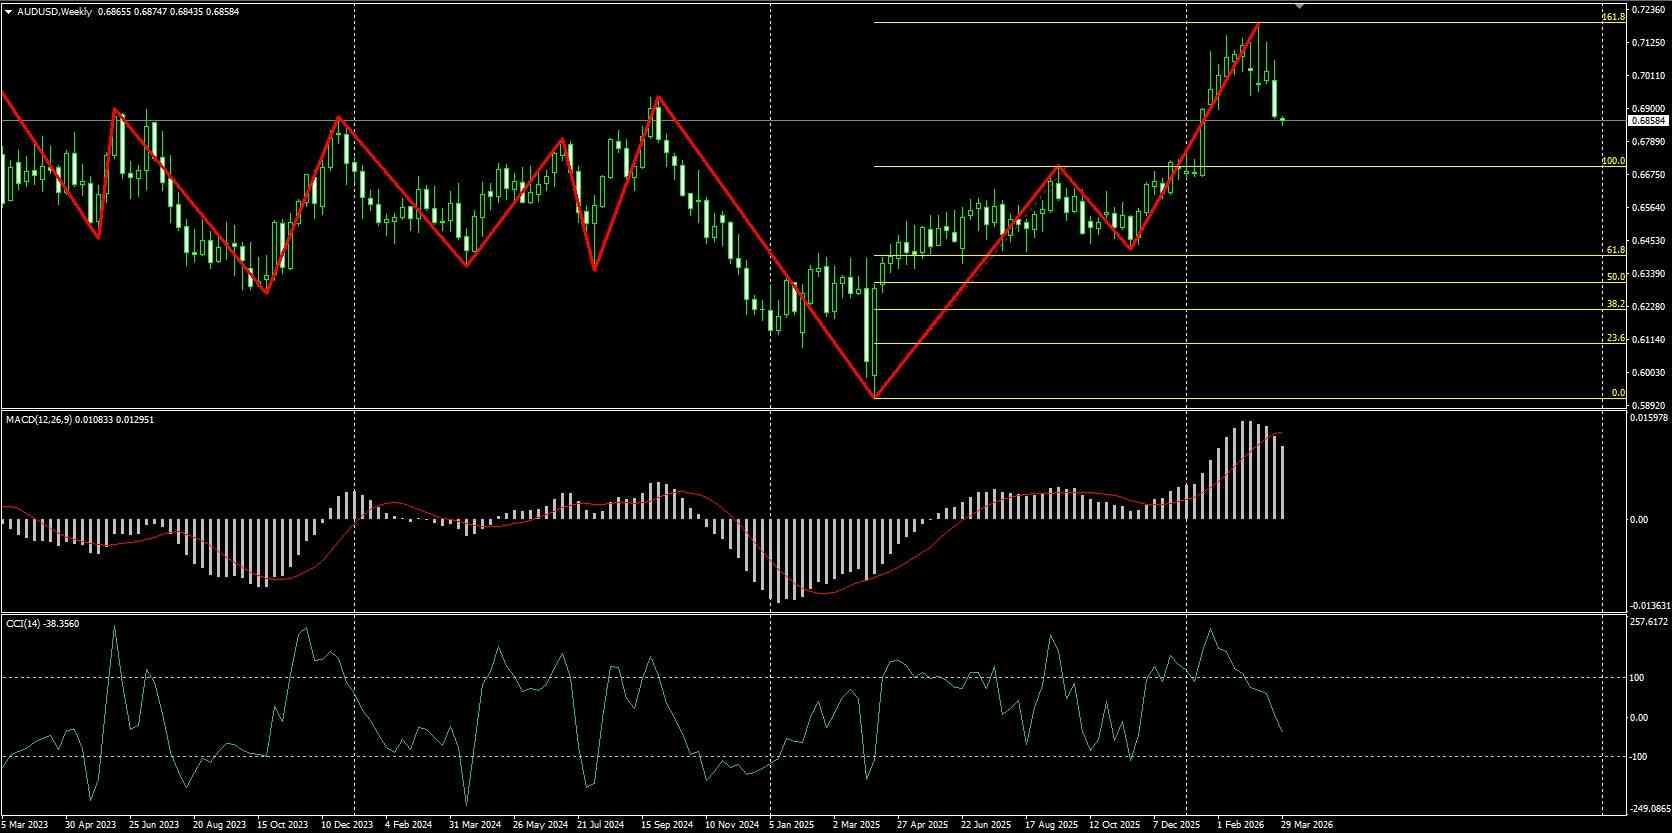Click price axis value 0.67890
Screen dimensions: 1672x833
[1647, 142]
